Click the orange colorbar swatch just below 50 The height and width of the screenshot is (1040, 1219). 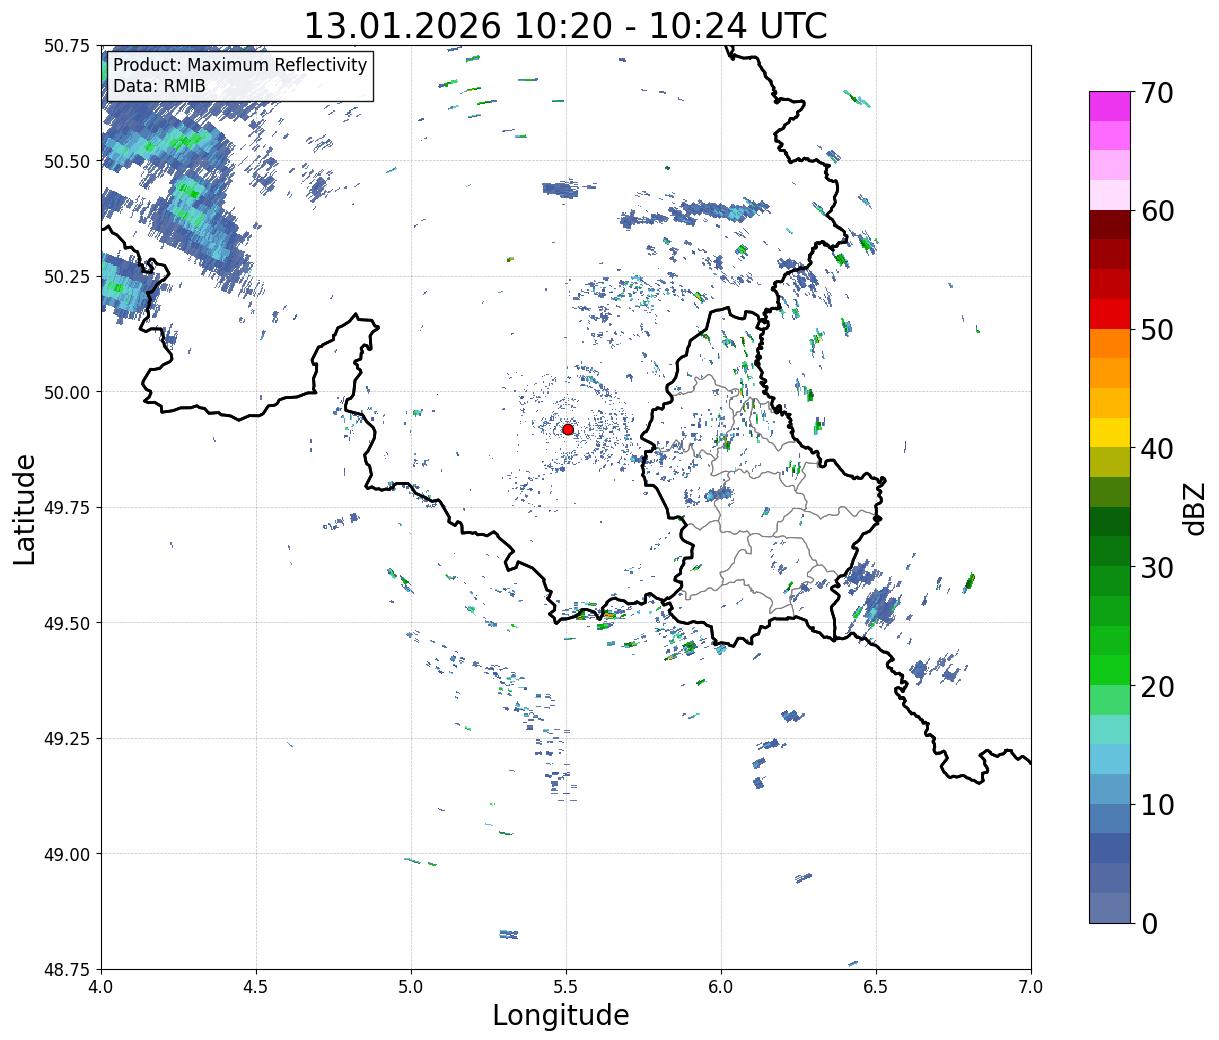click(1110, 343)
